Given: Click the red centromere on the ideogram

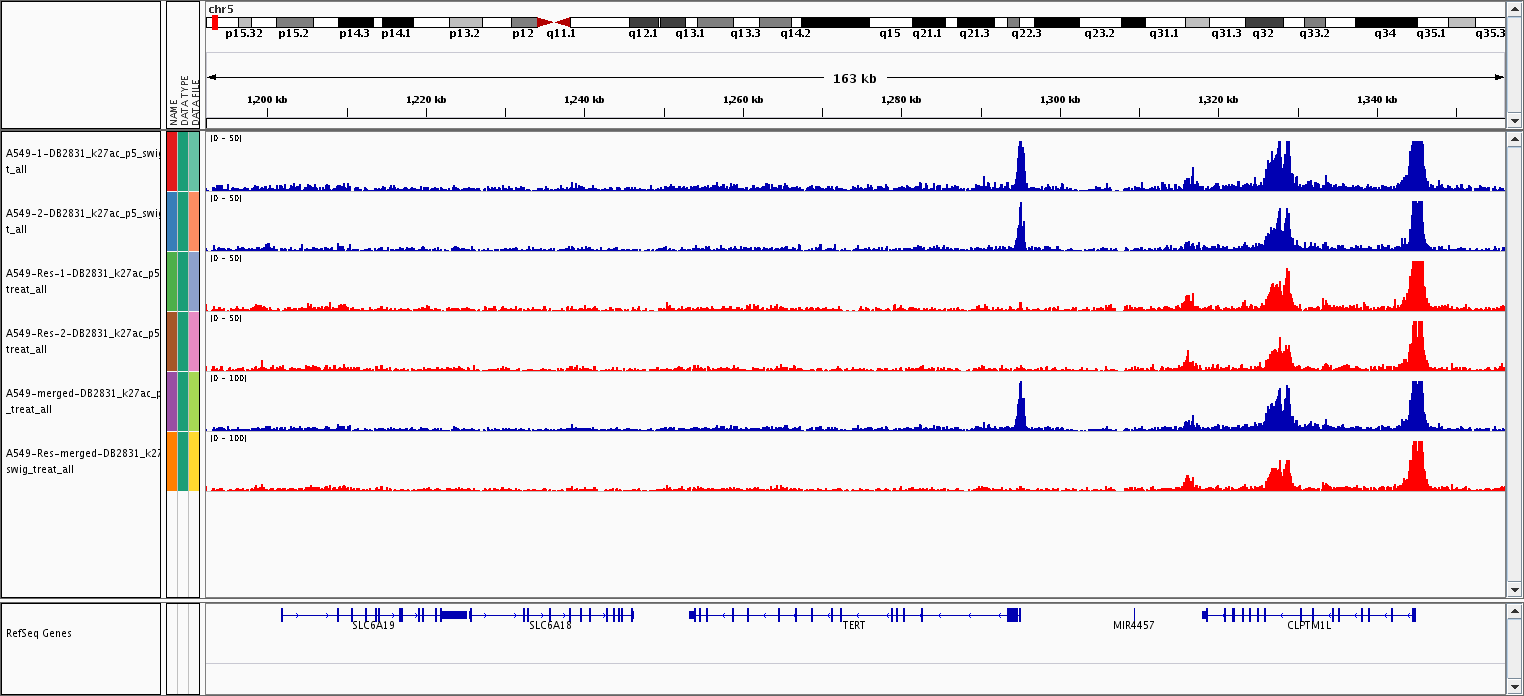Looking at the screenshot, I should (553, 22).
